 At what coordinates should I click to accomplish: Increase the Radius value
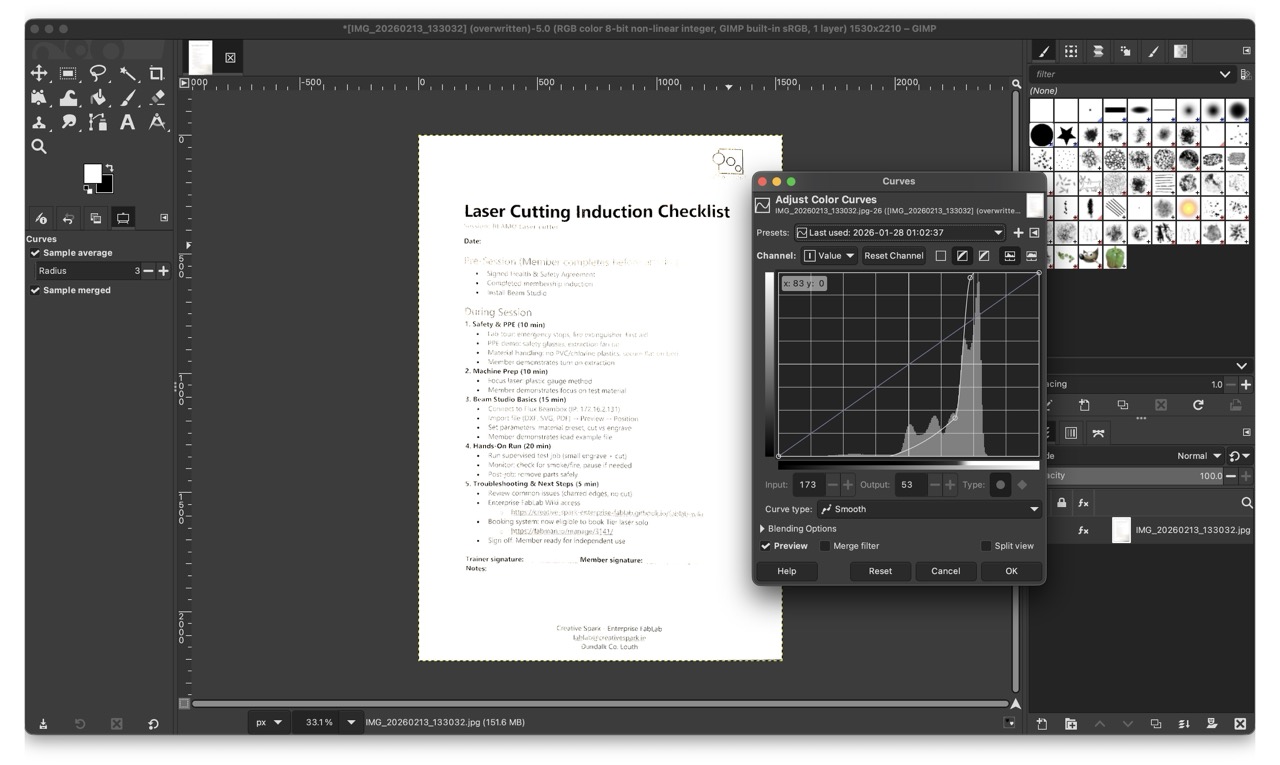click(163, 271)
